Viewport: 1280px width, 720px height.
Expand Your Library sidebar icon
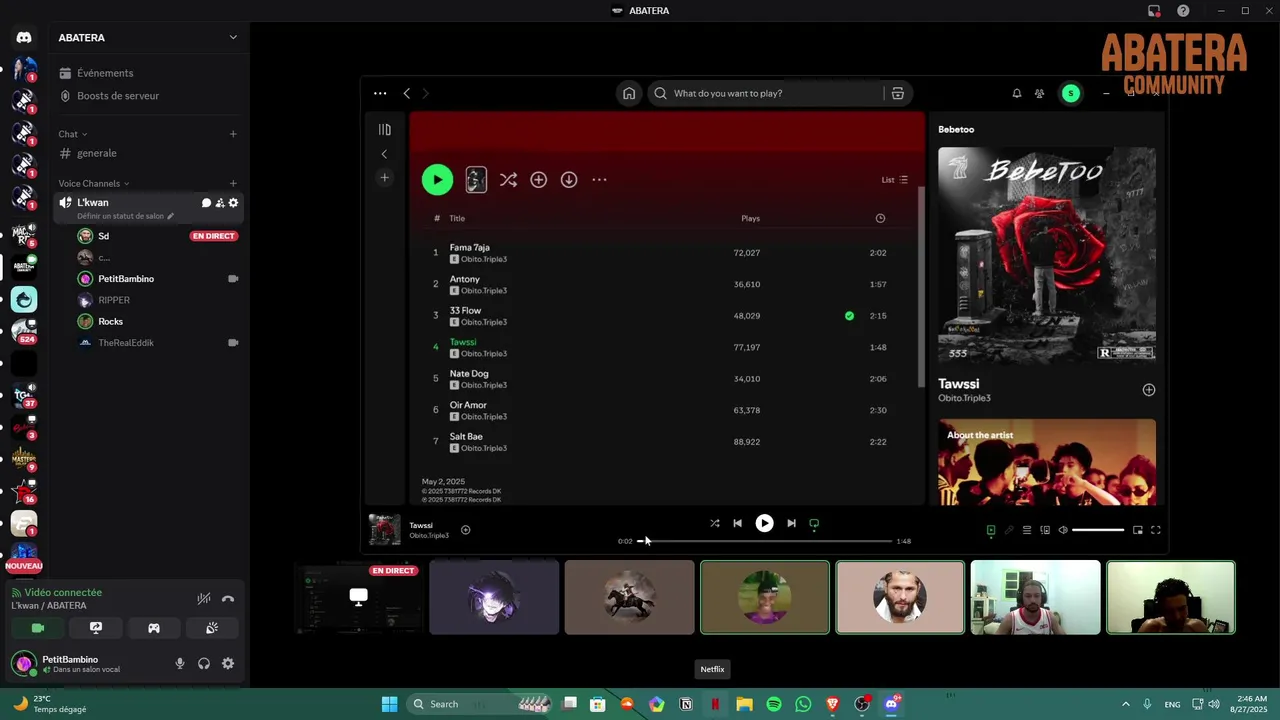tap(384, 129)
